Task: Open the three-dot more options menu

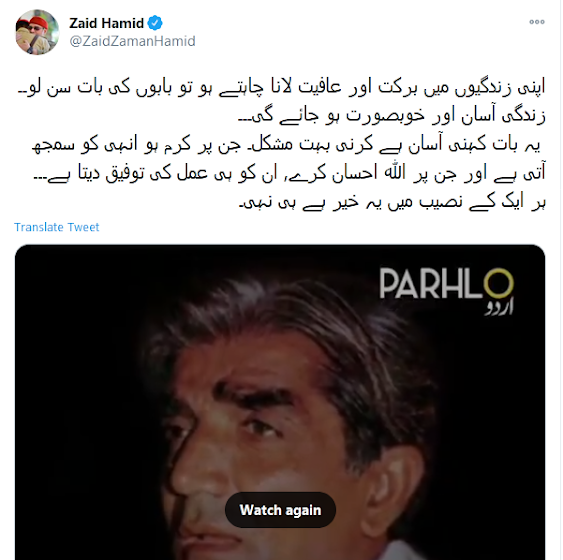Action: 537,22
